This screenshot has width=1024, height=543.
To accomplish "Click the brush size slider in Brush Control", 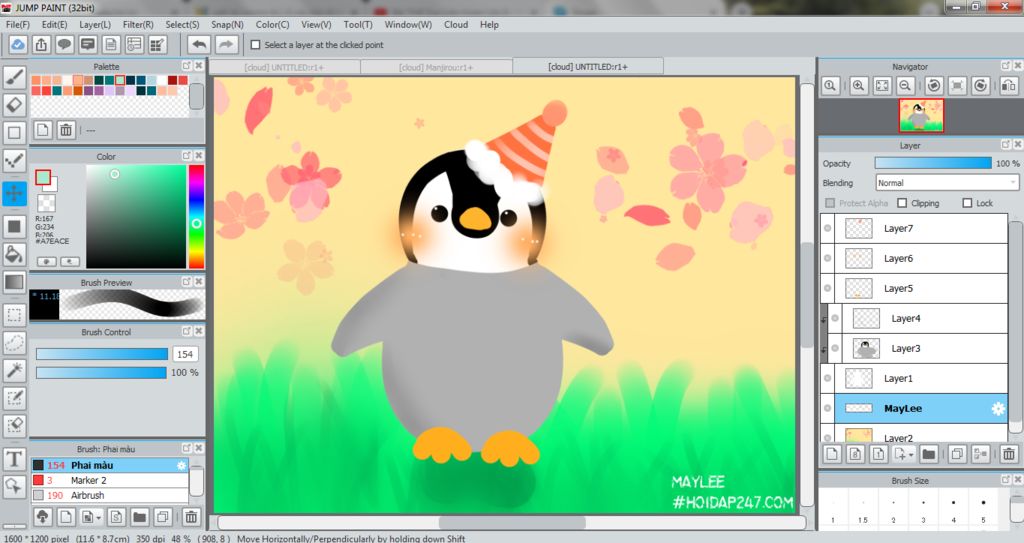I will click(x=102, y=354).
